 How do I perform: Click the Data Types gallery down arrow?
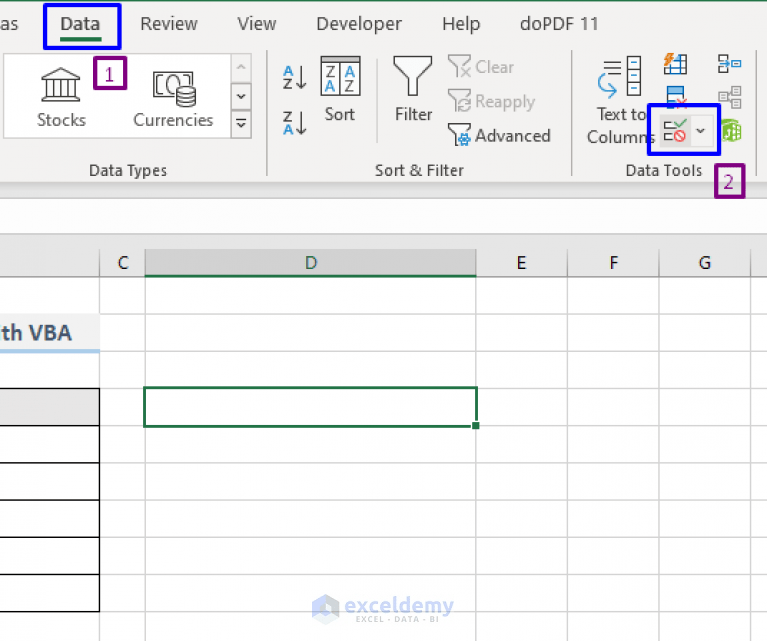coord(241,96)
